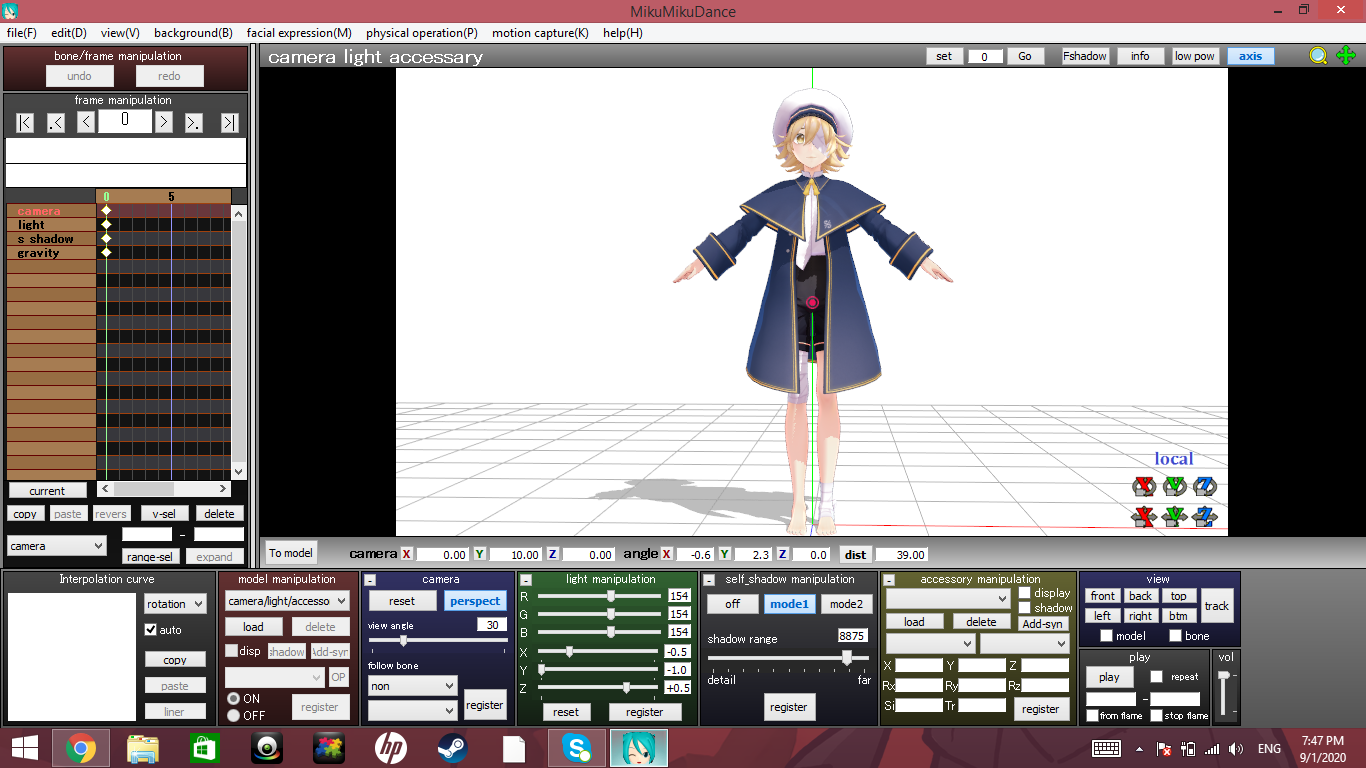The width and height of the screenshot is (1366, 768).
Task: Click the green move-view cross icon
Action: click(x=1346, y=56)
